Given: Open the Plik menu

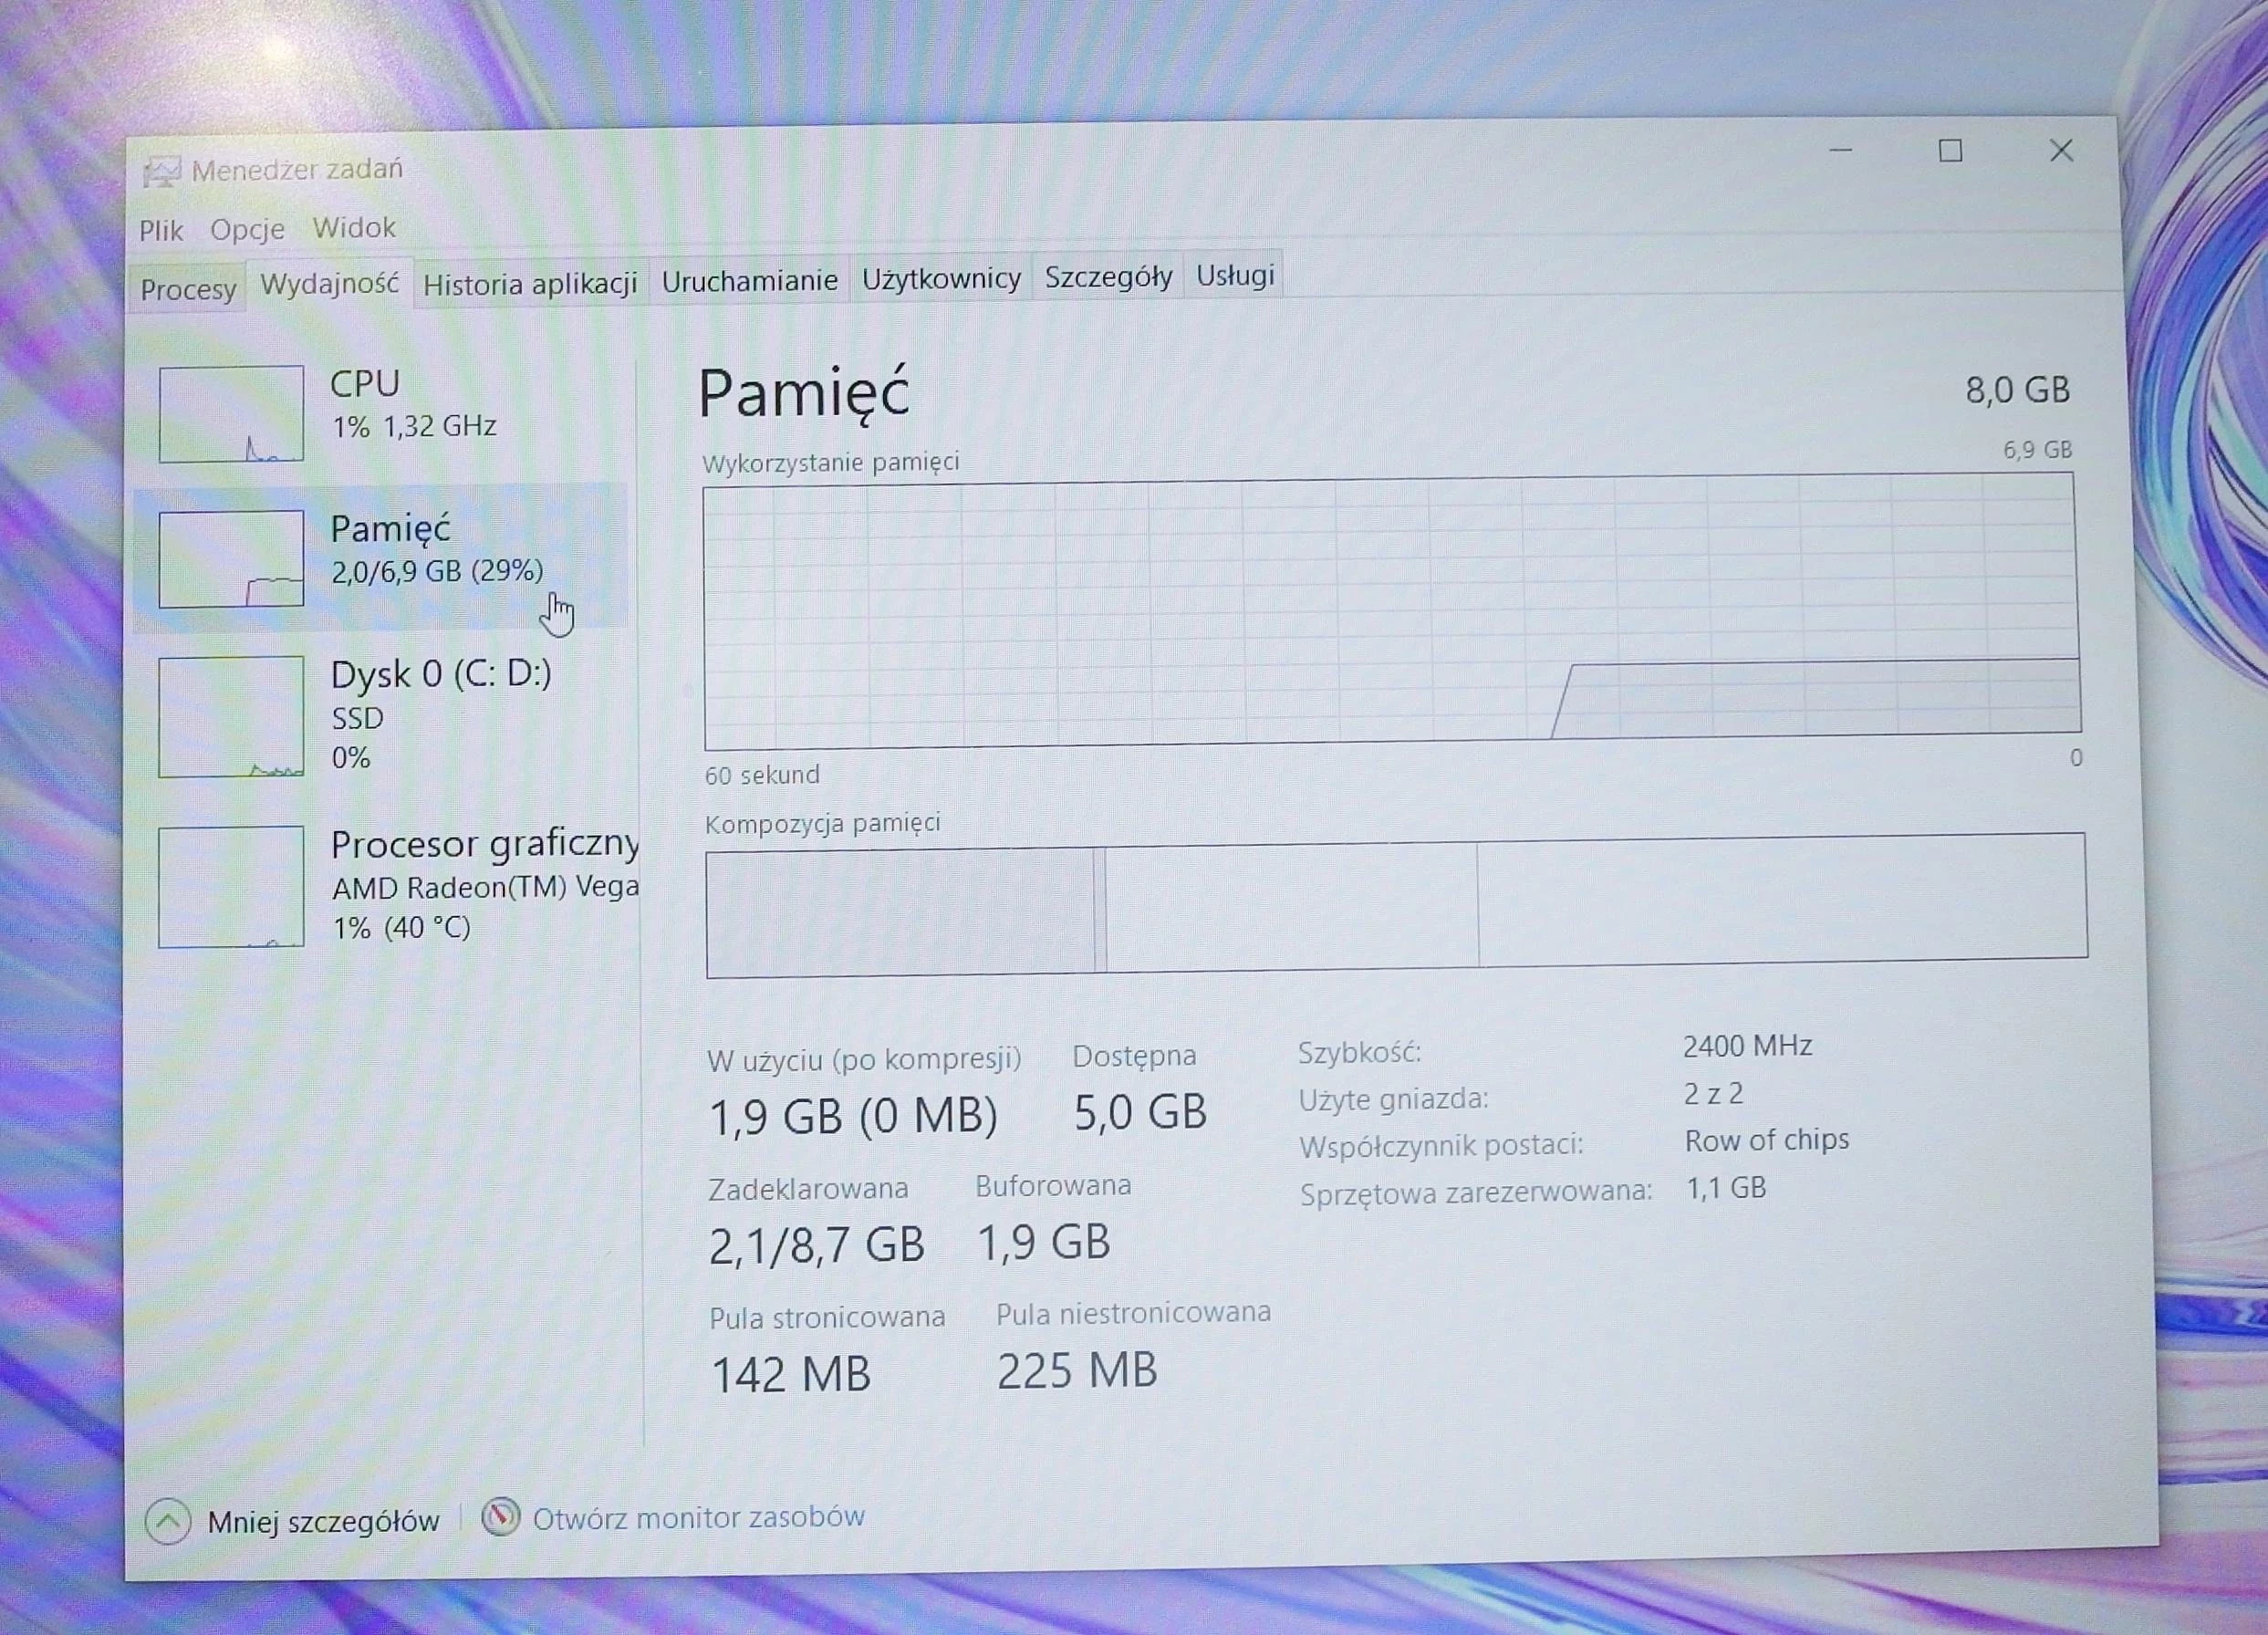Looking at the screenshot, I should pyautogui.click(x=160, y=231).
